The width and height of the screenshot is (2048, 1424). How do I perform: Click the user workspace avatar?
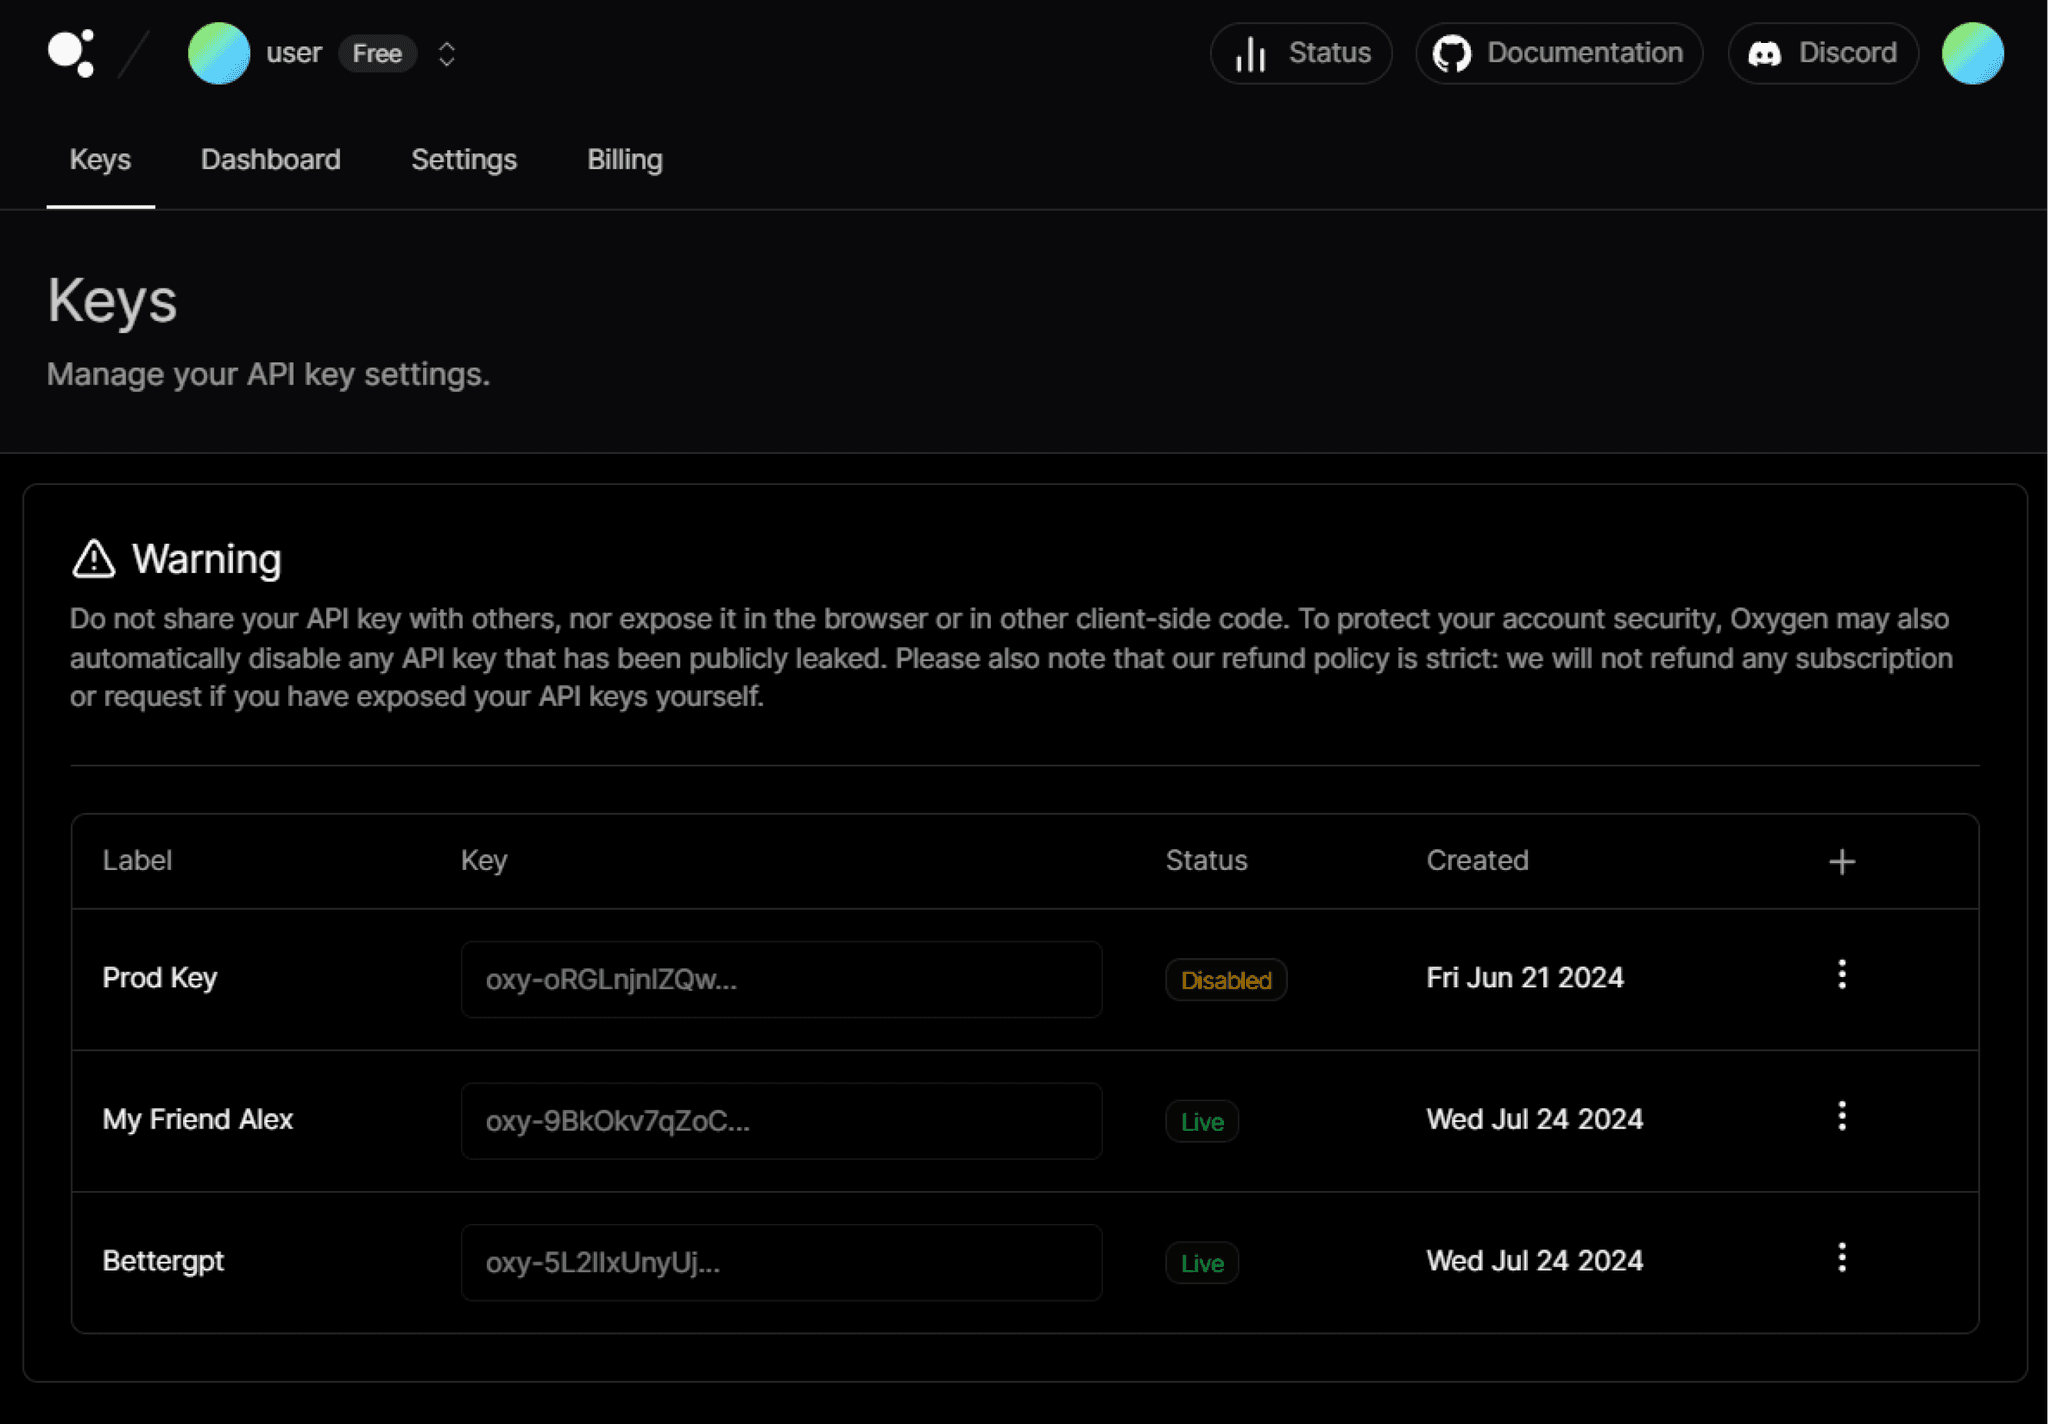[x=219, y=53]
